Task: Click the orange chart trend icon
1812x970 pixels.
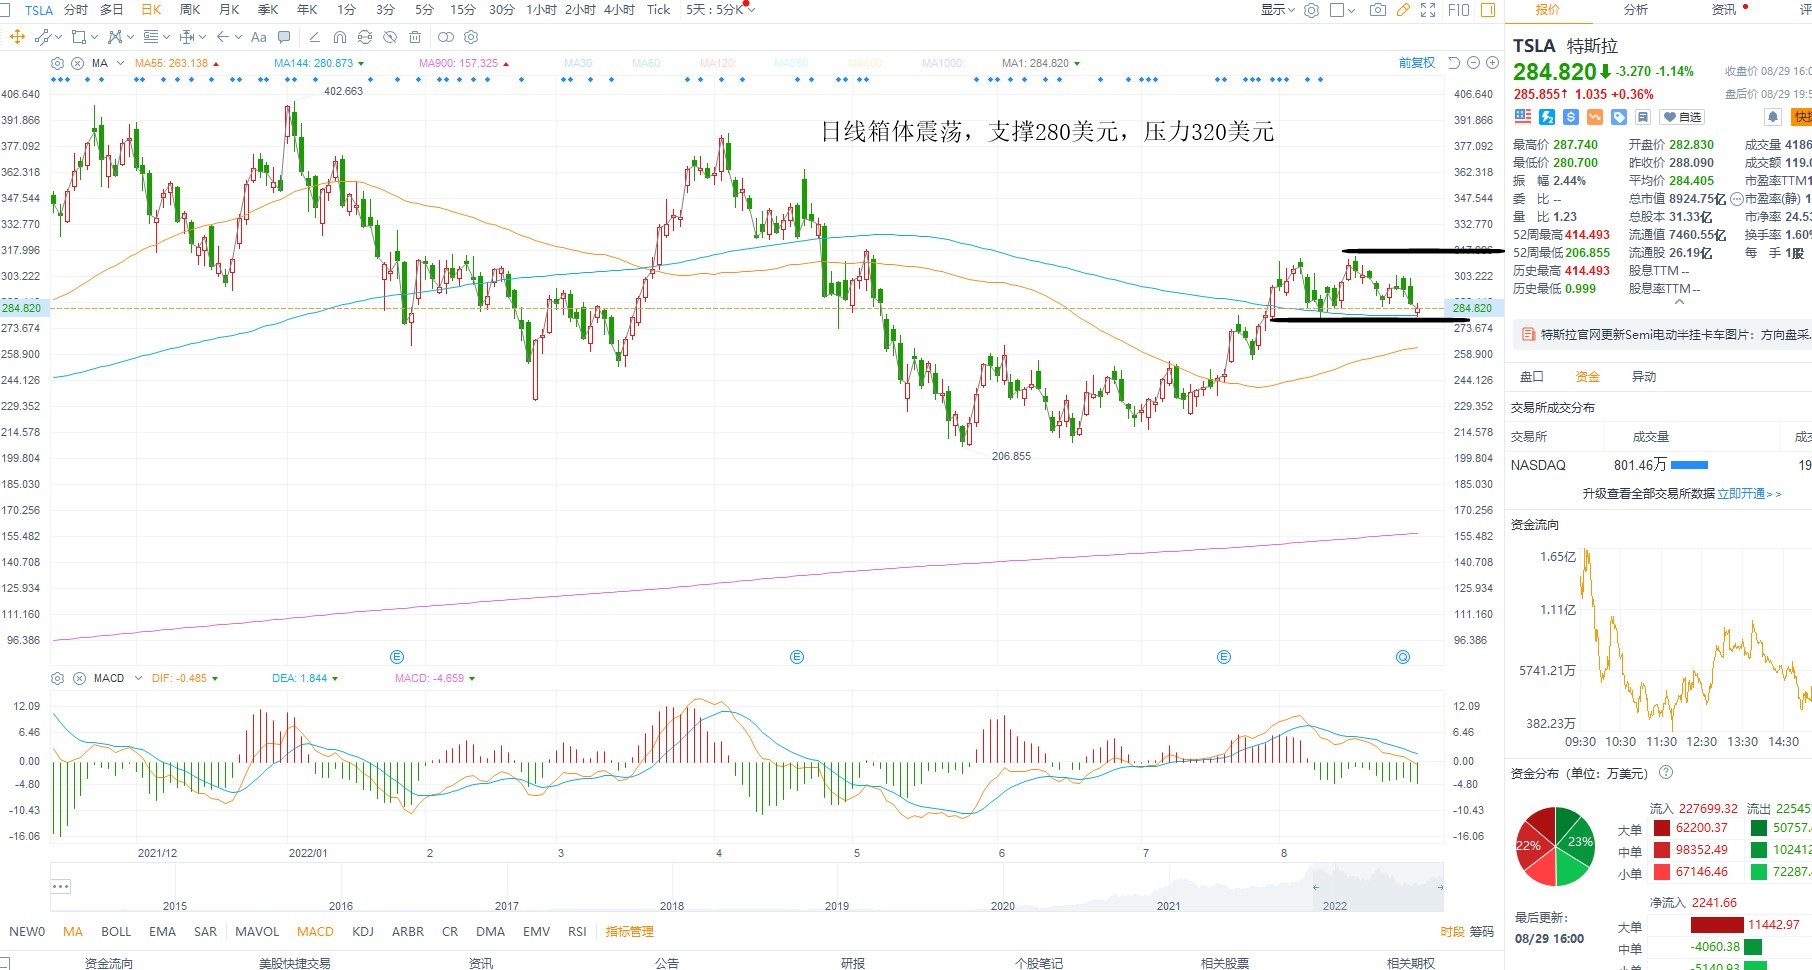Action: [x=1595, y=117]
